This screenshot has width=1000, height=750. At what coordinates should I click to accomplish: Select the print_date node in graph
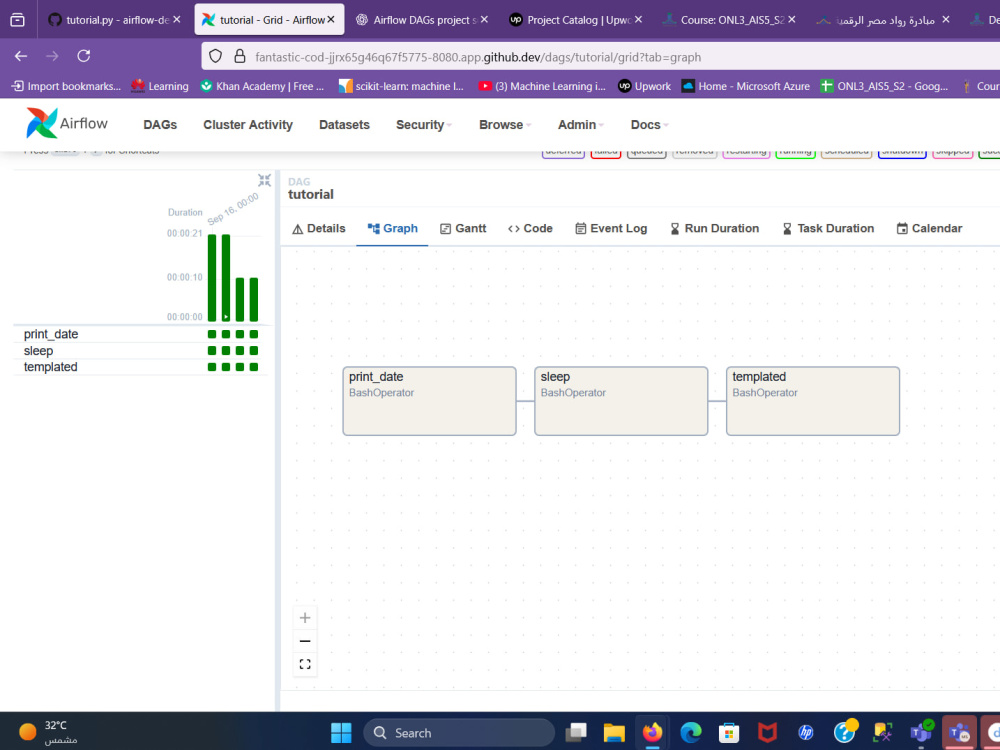[x=429, y=401]
